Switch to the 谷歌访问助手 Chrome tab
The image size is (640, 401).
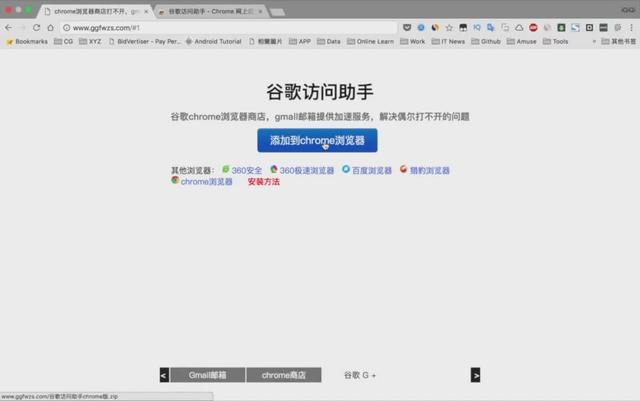pos(210,11)
